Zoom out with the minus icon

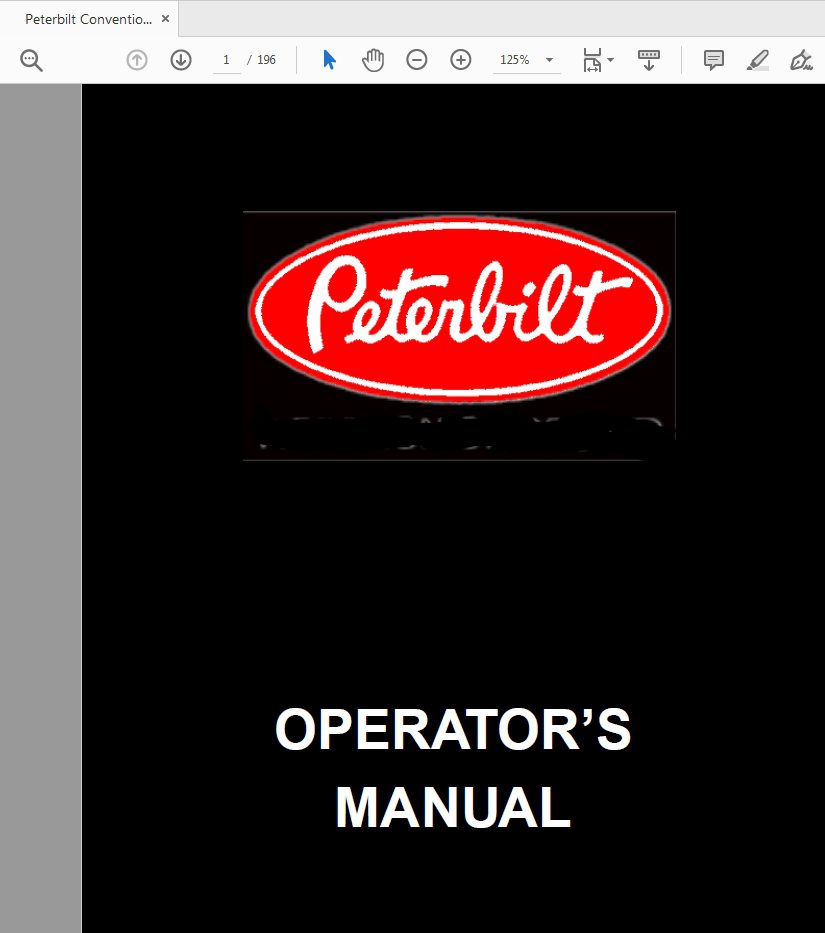point(417,60)
